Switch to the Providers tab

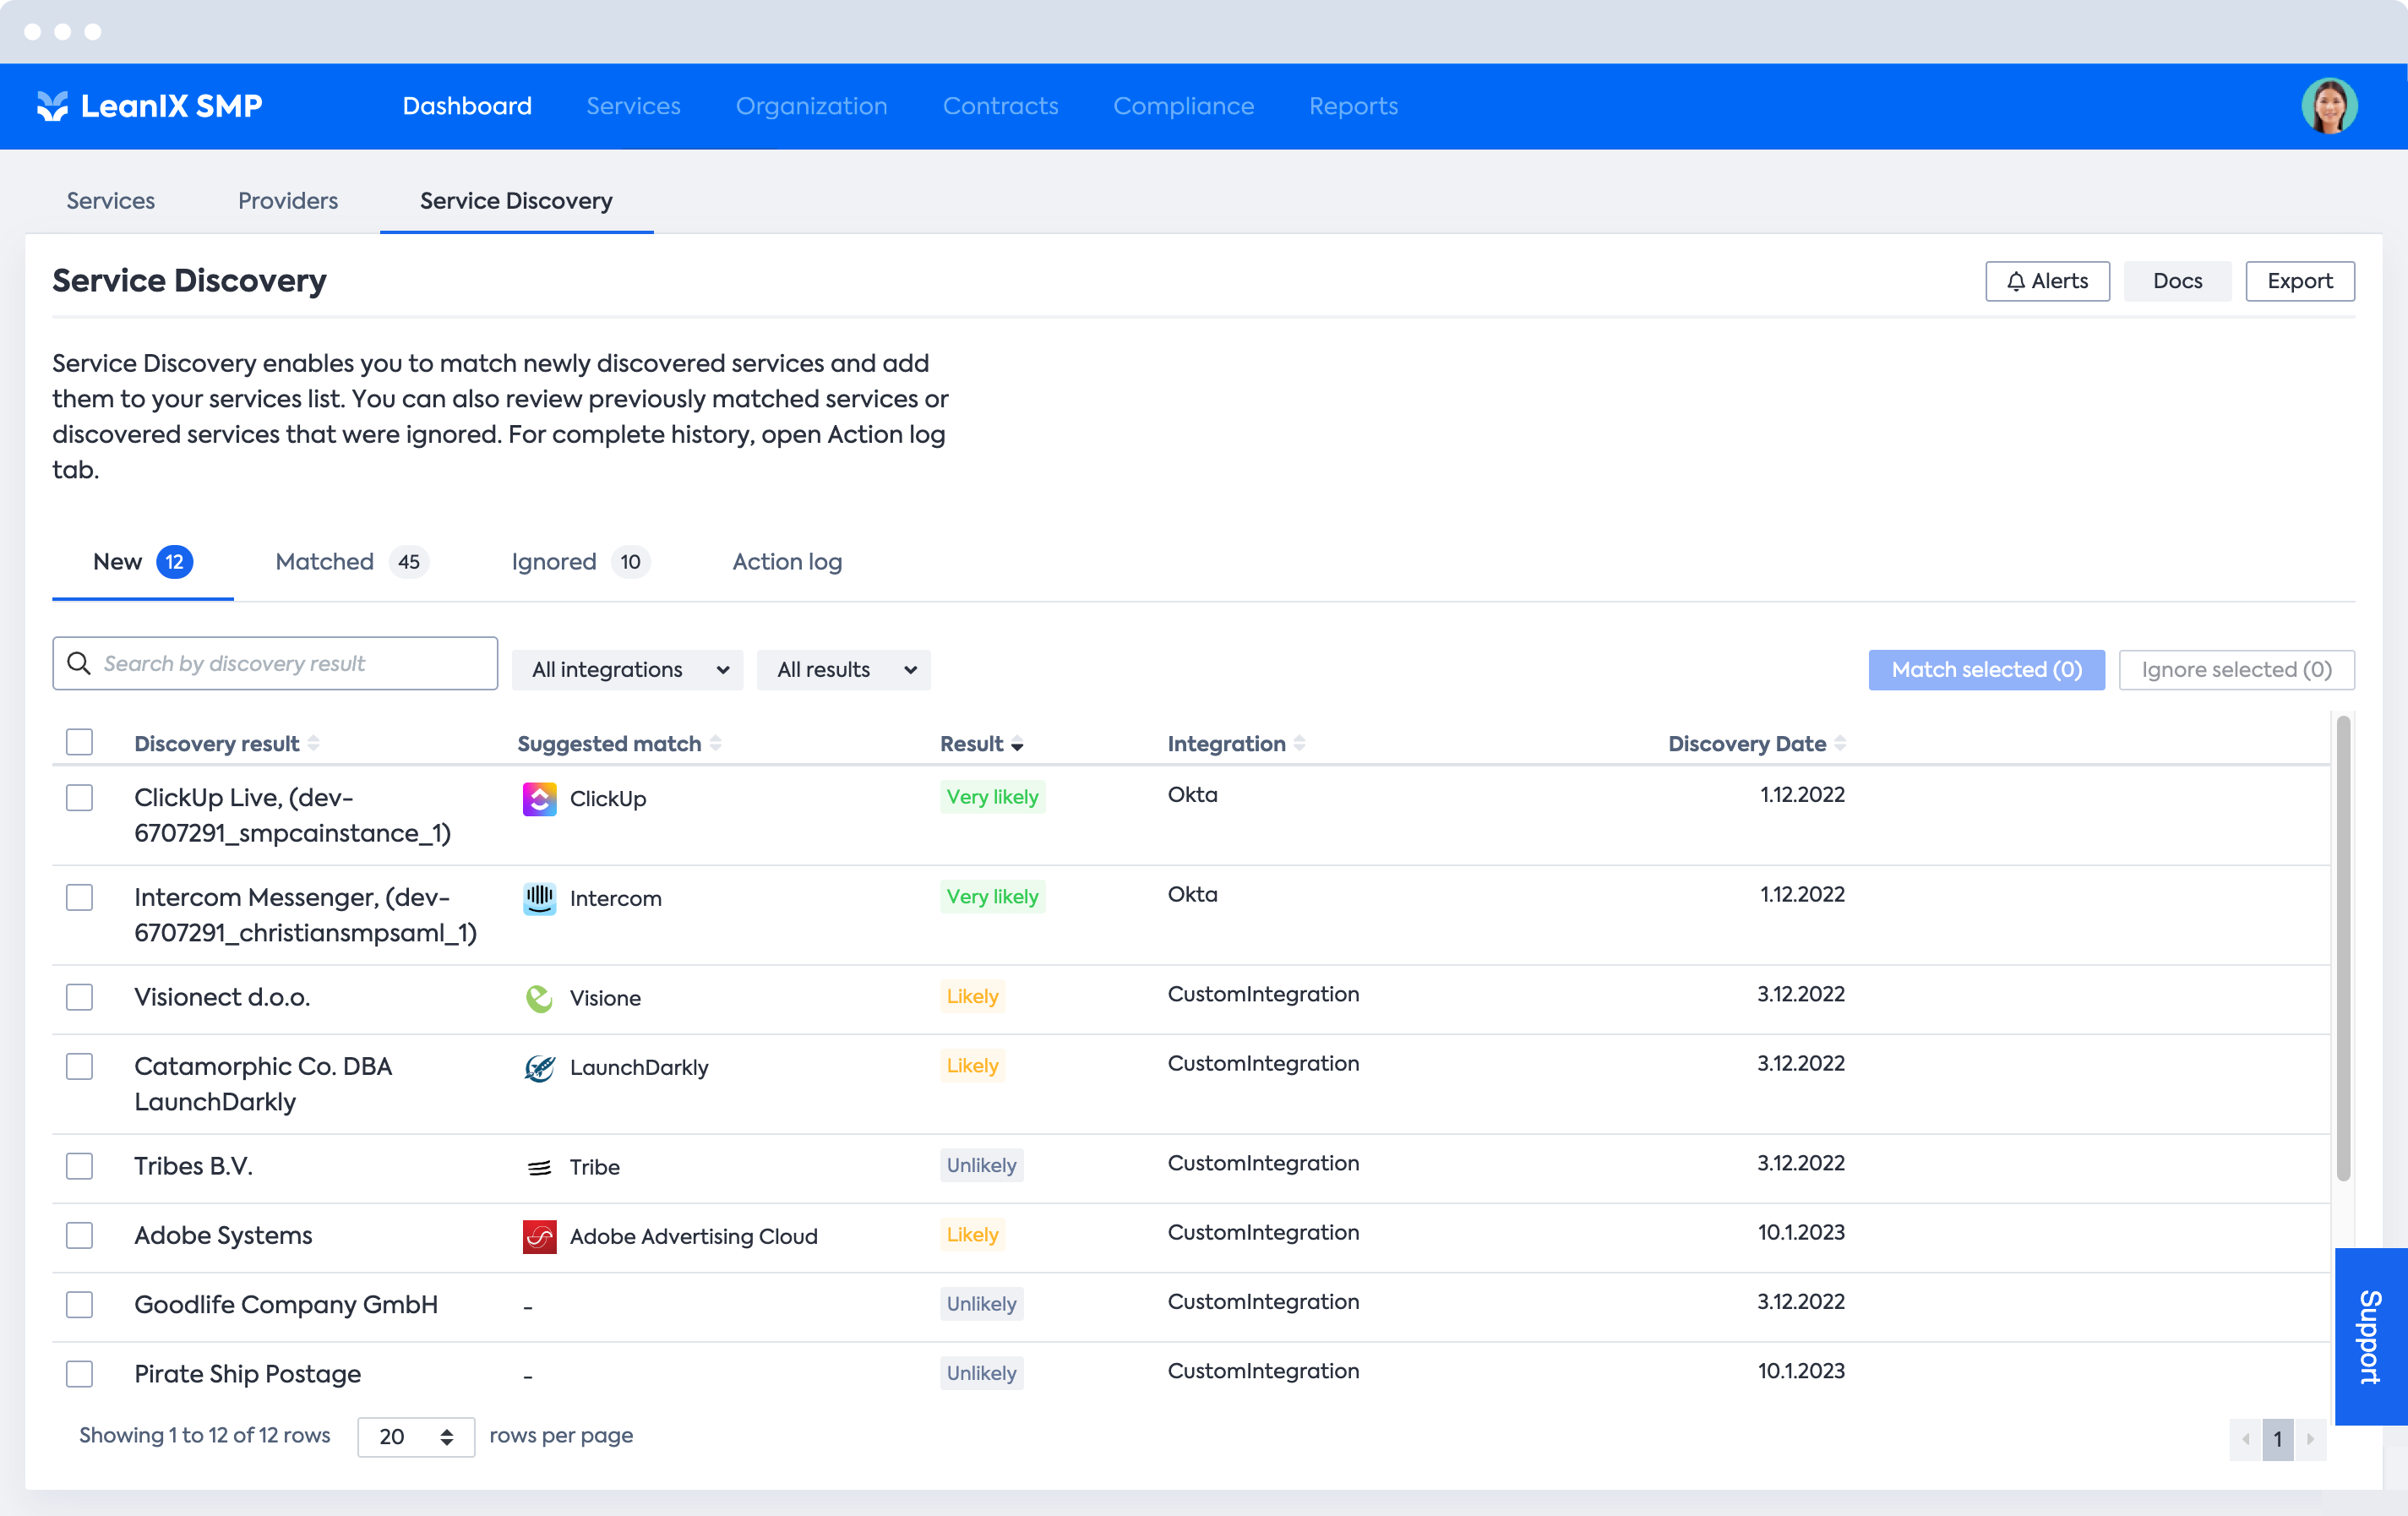(x=288, y=201)
